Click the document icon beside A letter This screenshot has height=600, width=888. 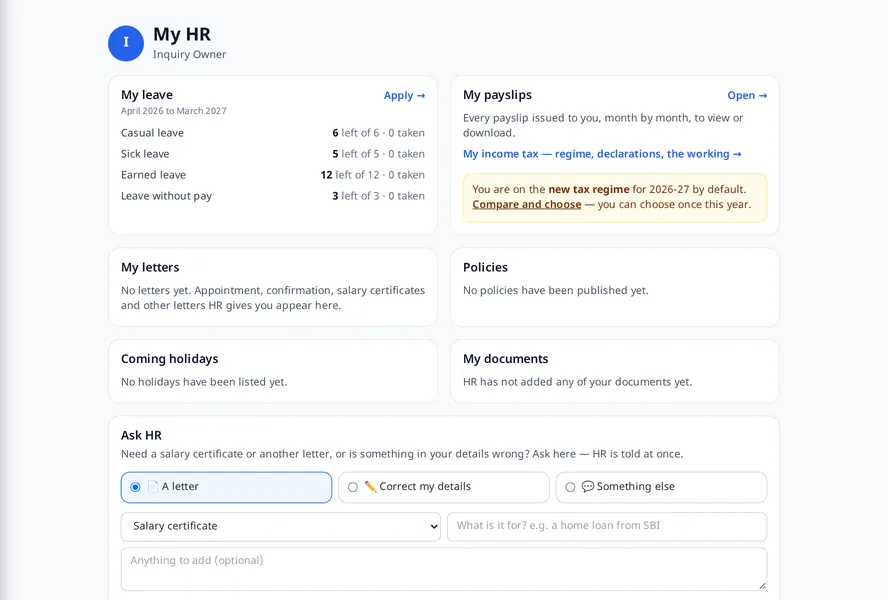click(153, 486)
